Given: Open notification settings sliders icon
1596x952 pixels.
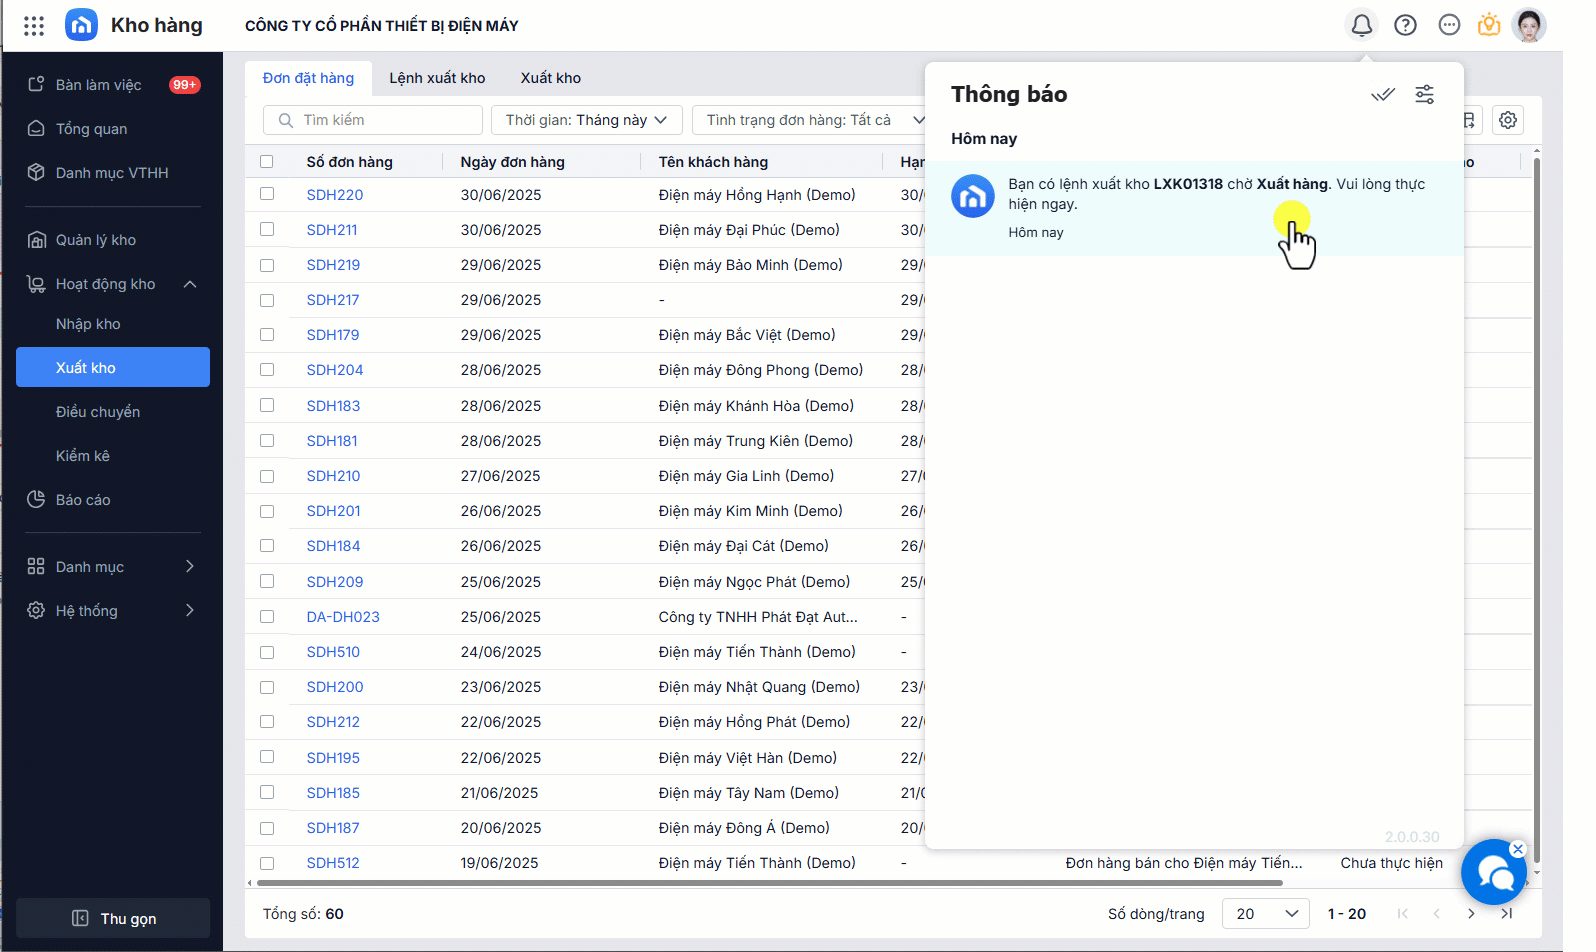Looking at the screenshot, I should point(1424,95).
